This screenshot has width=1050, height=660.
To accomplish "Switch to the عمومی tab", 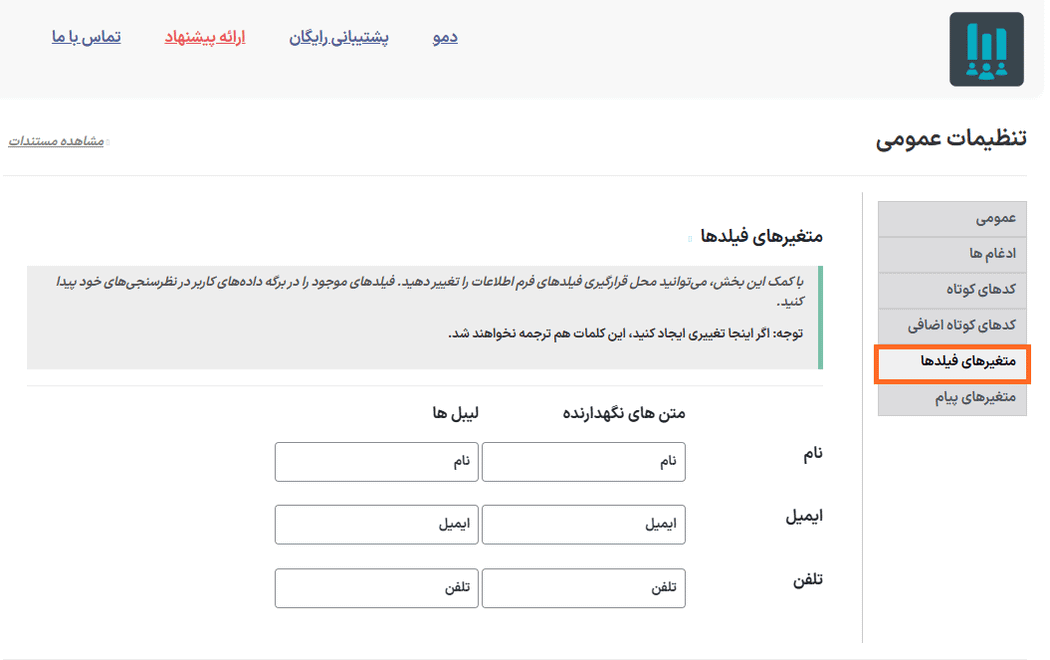I will pos(952,219).
